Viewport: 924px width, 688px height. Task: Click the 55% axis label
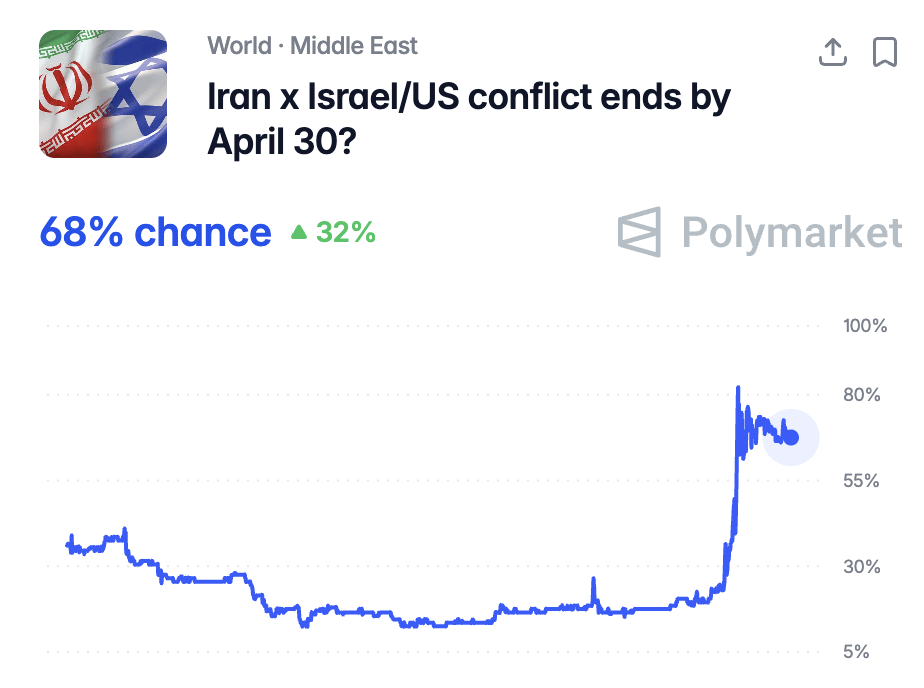(861, 481)
